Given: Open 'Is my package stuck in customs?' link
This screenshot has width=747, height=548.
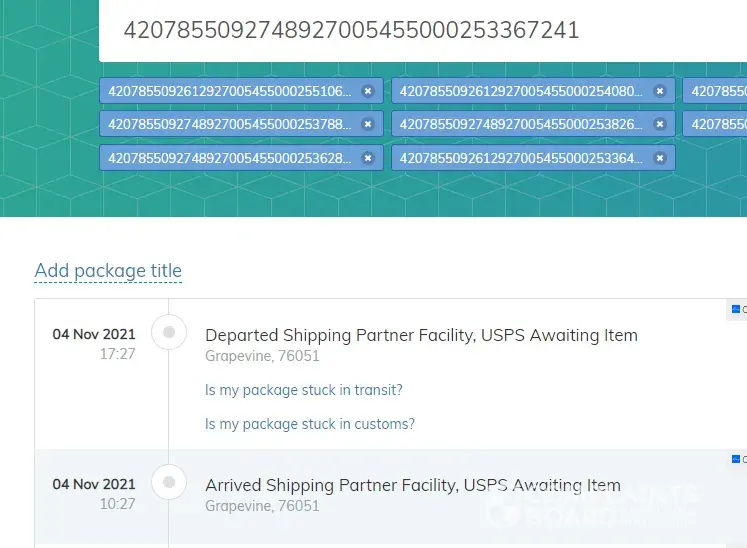Looking at the screenshot, I should coord(310,424).
